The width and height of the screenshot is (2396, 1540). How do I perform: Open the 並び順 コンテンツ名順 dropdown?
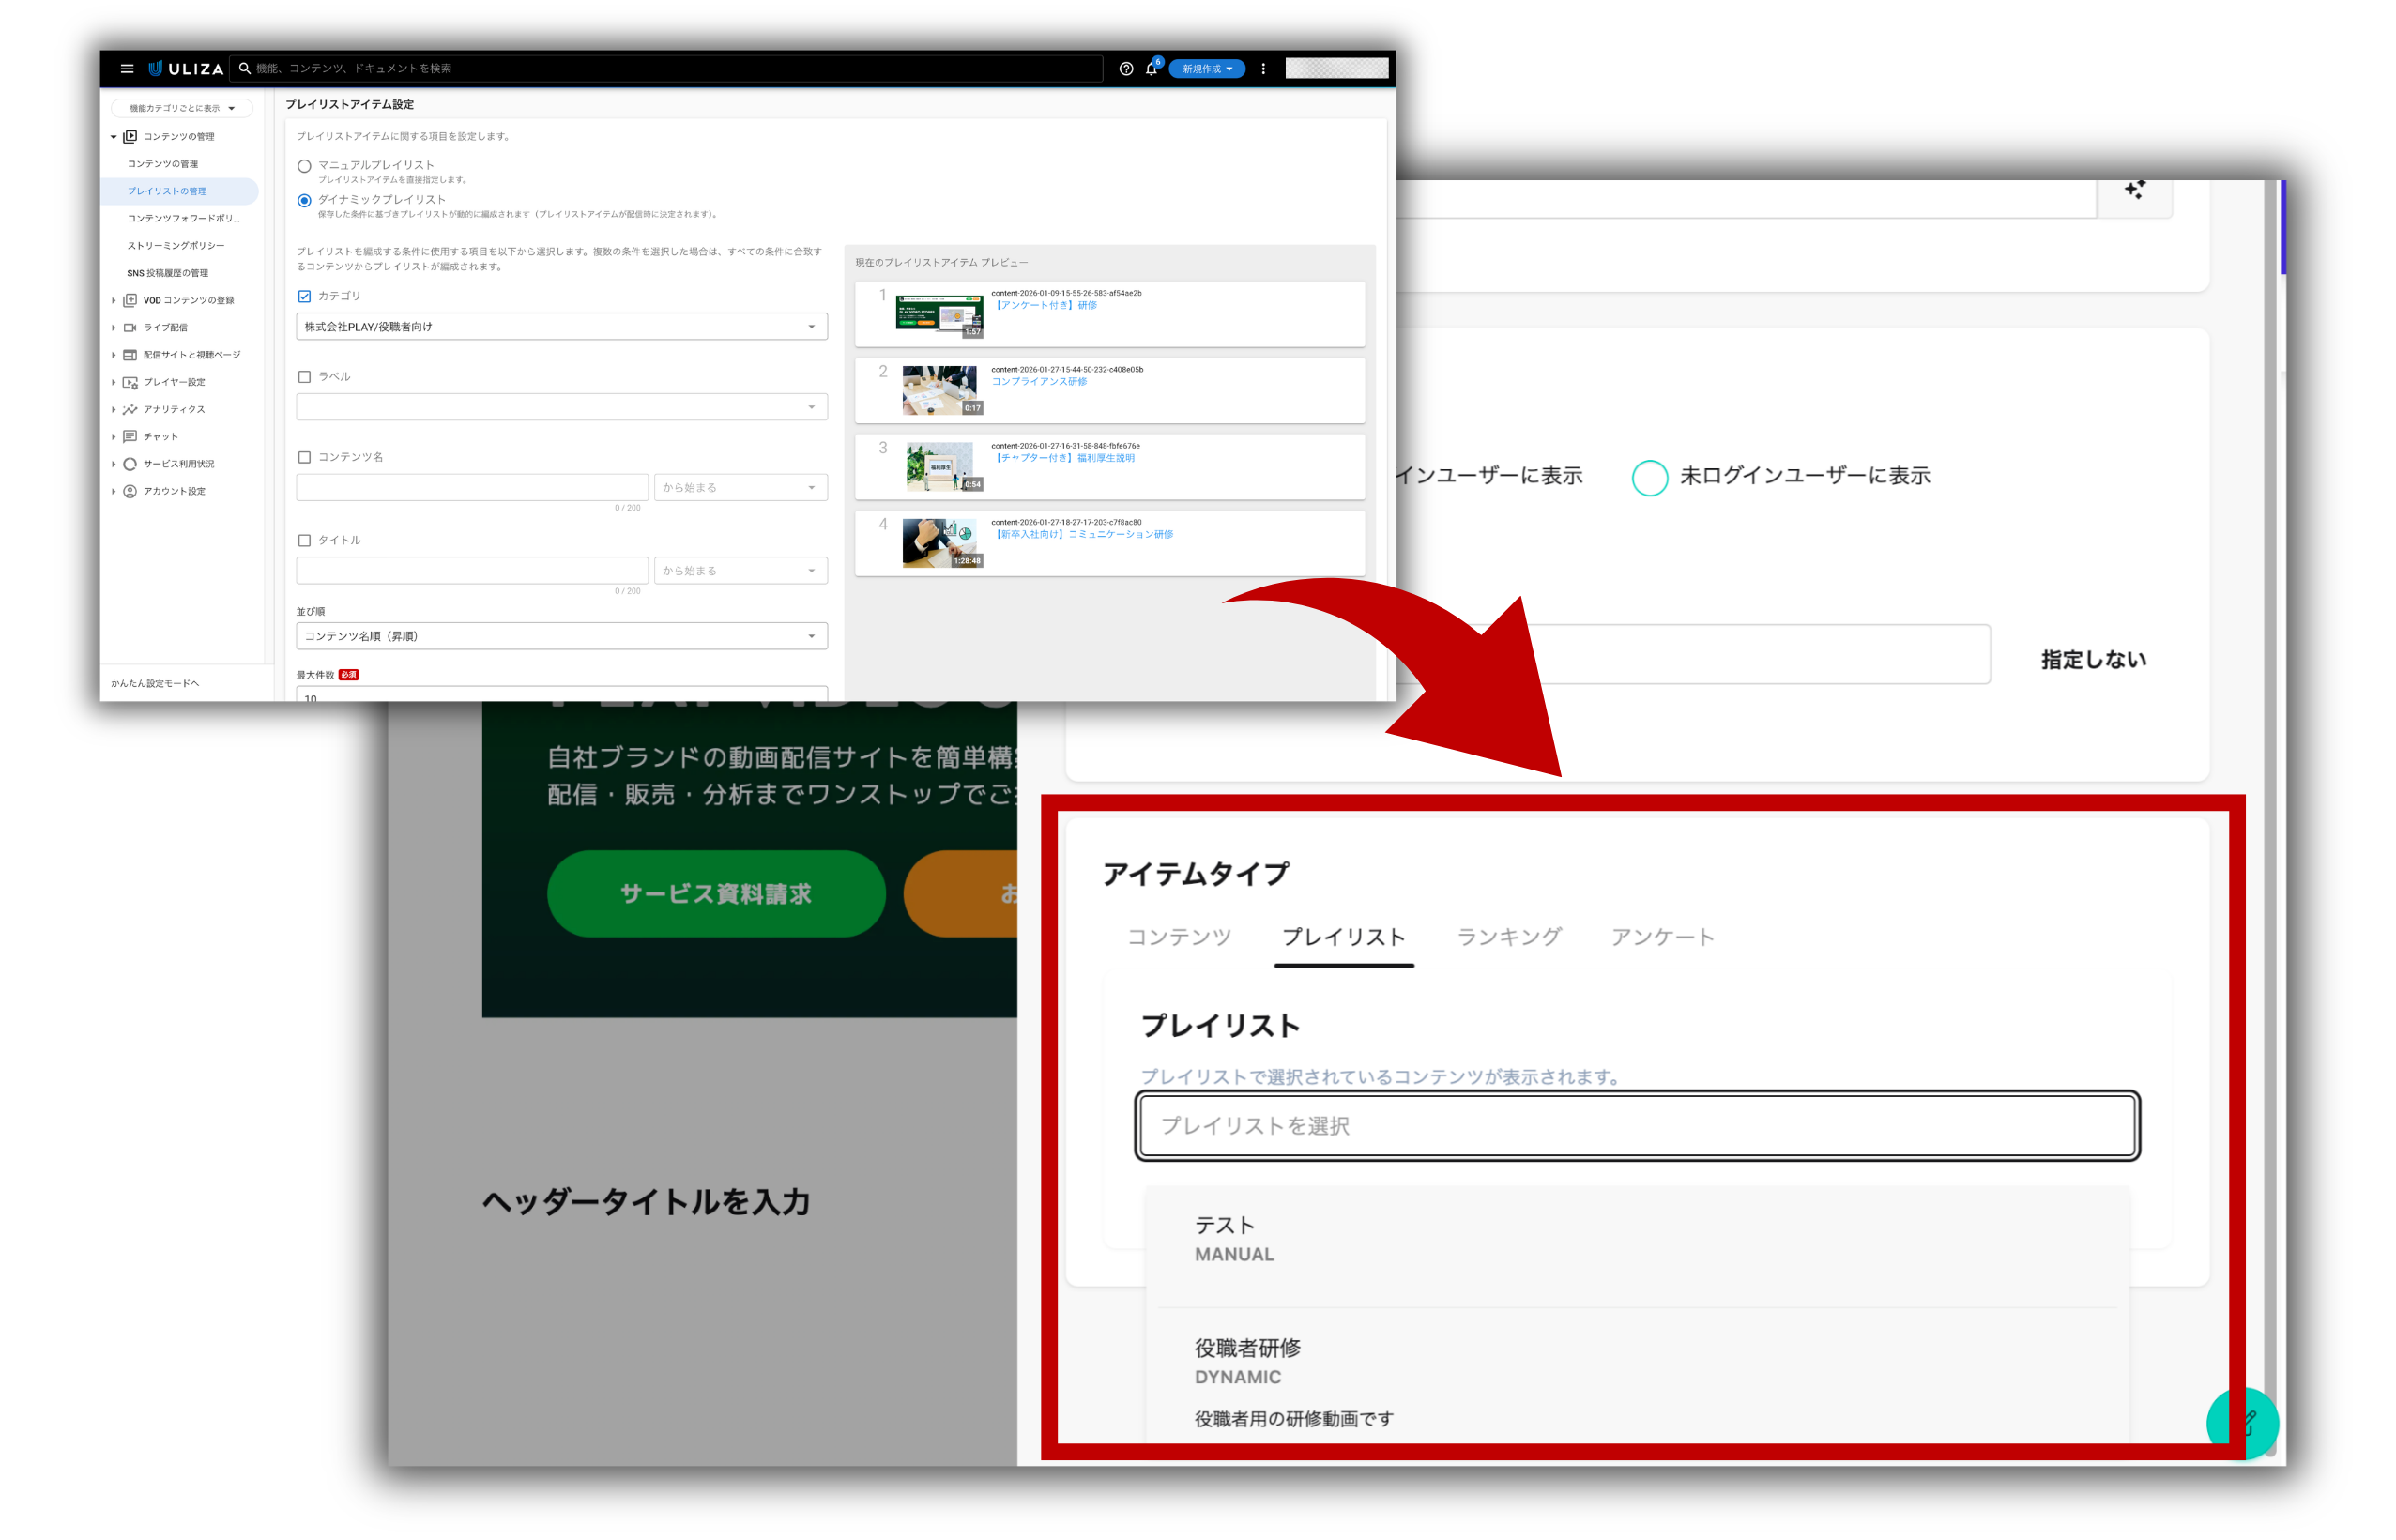[x=561, y=636]
